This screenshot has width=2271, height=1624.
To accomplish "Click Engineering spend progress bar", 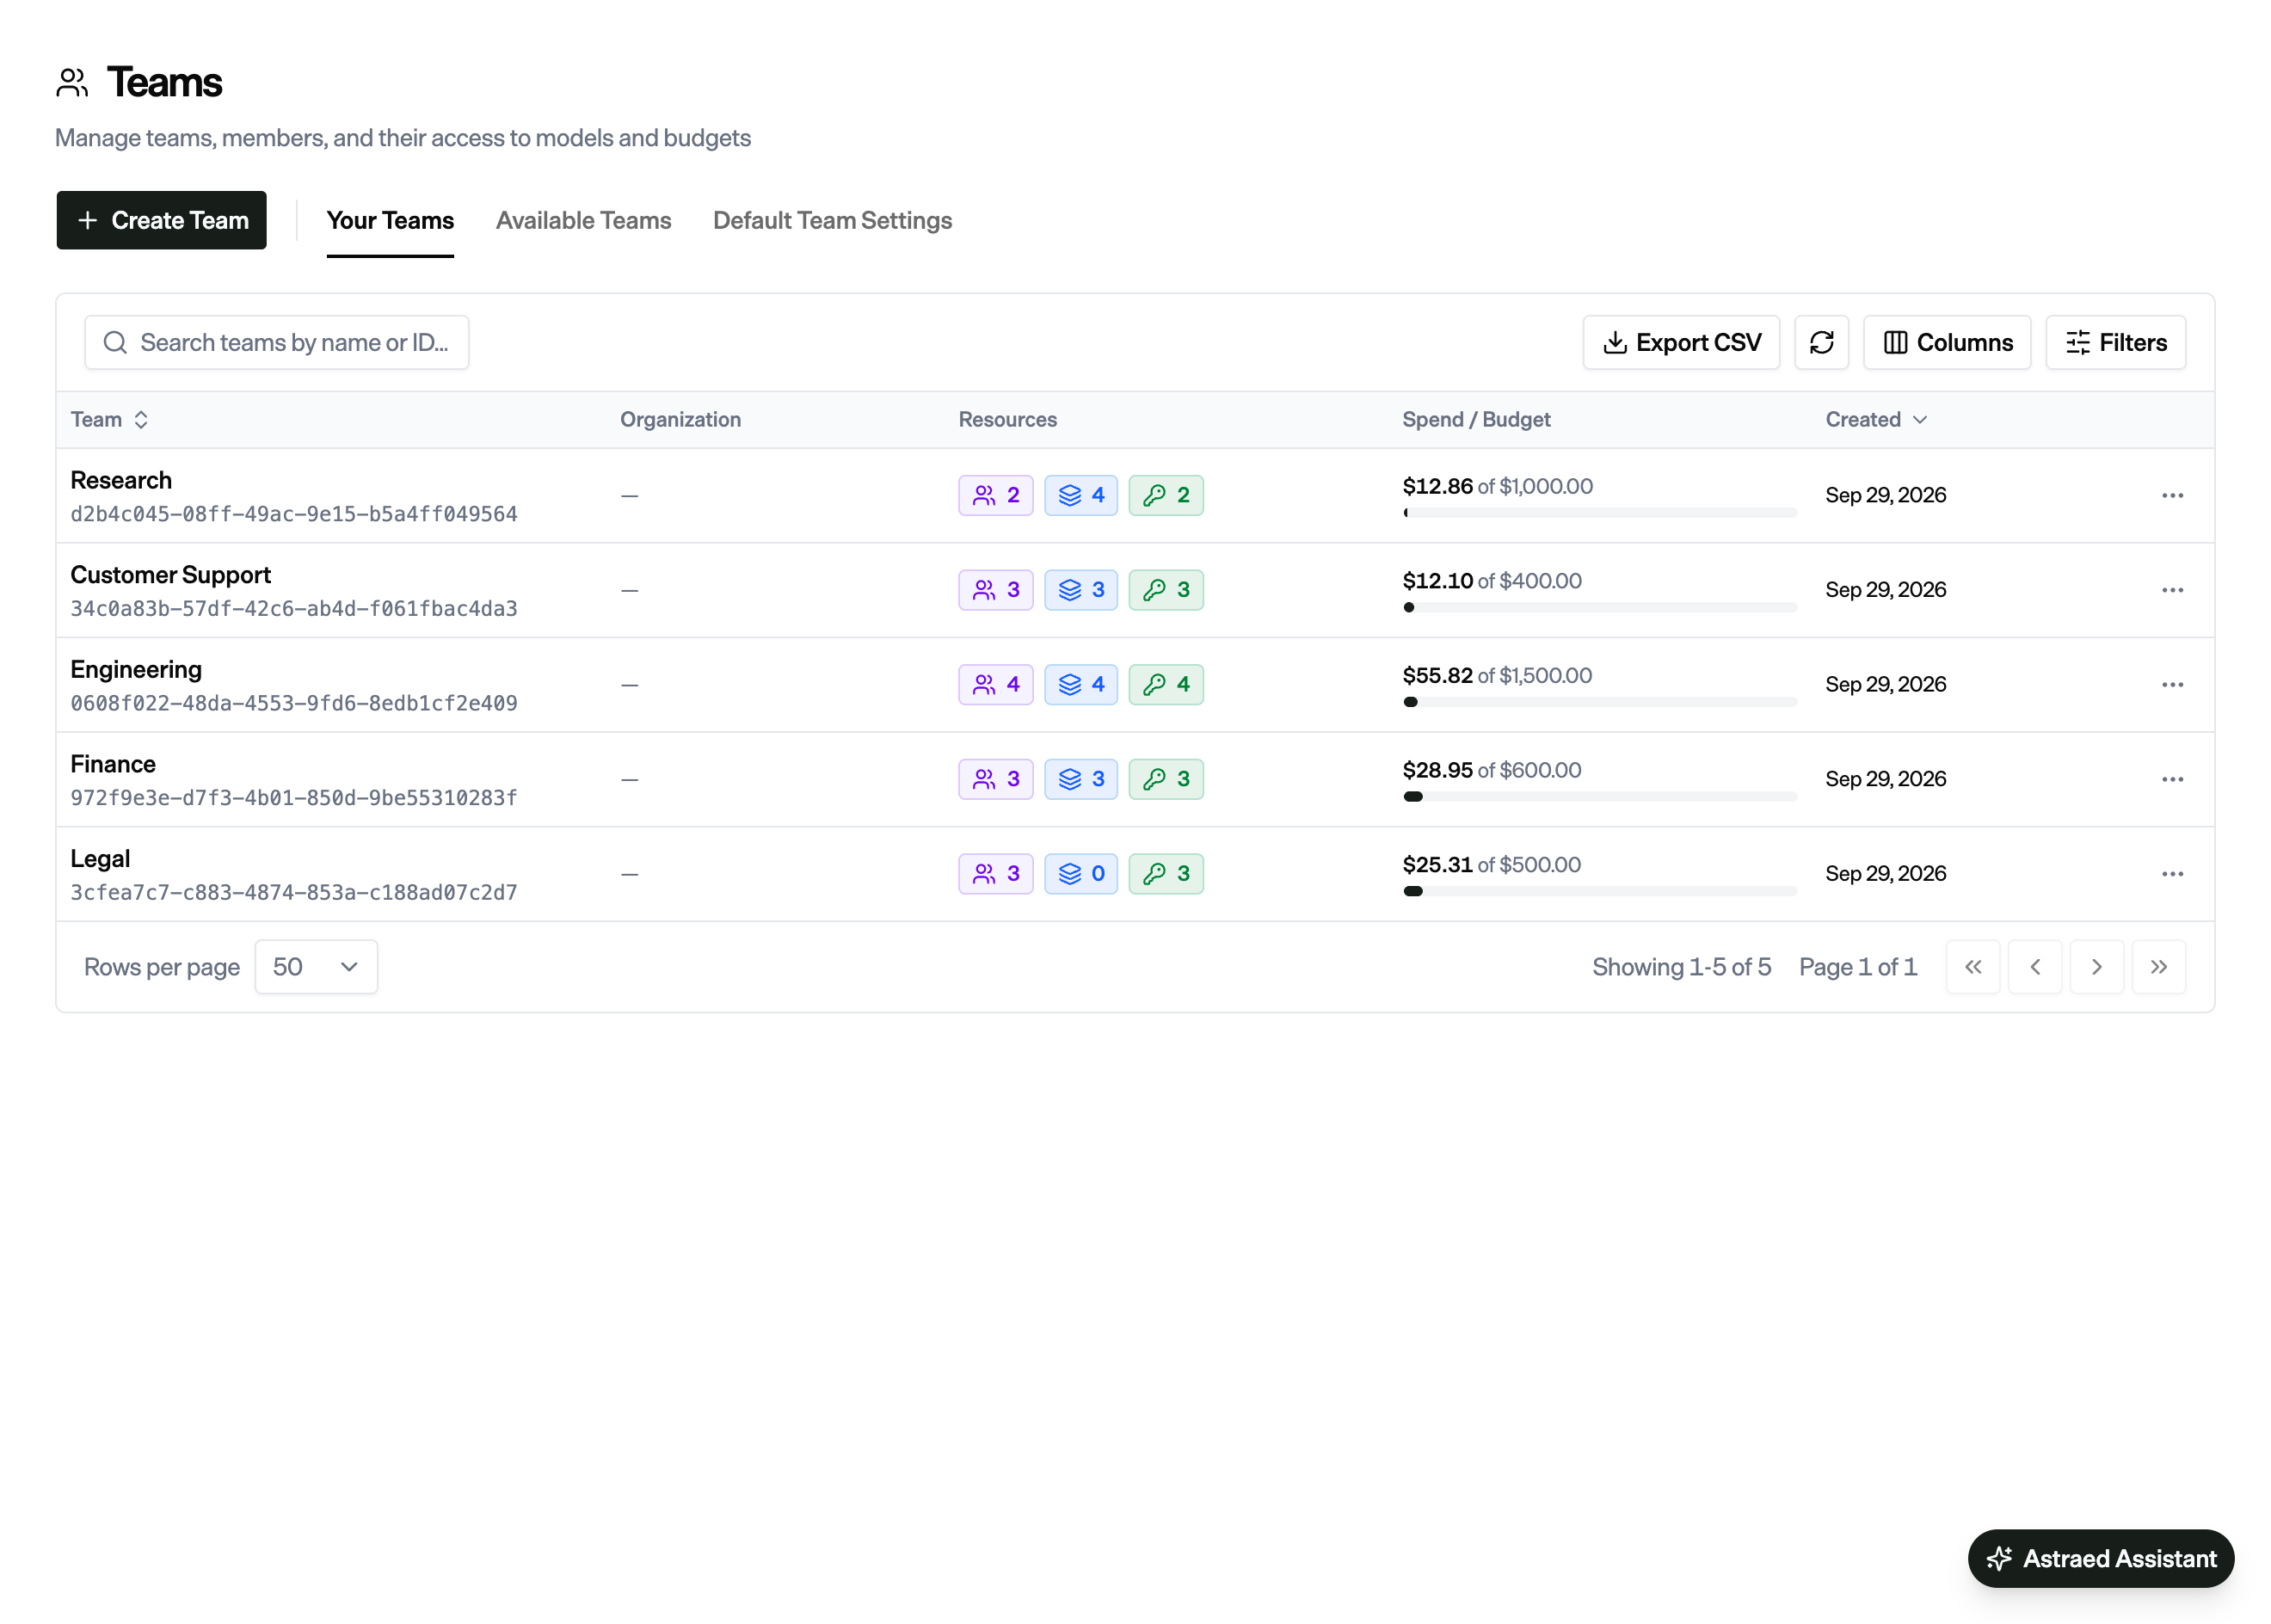I will (x=1599, y=702).
